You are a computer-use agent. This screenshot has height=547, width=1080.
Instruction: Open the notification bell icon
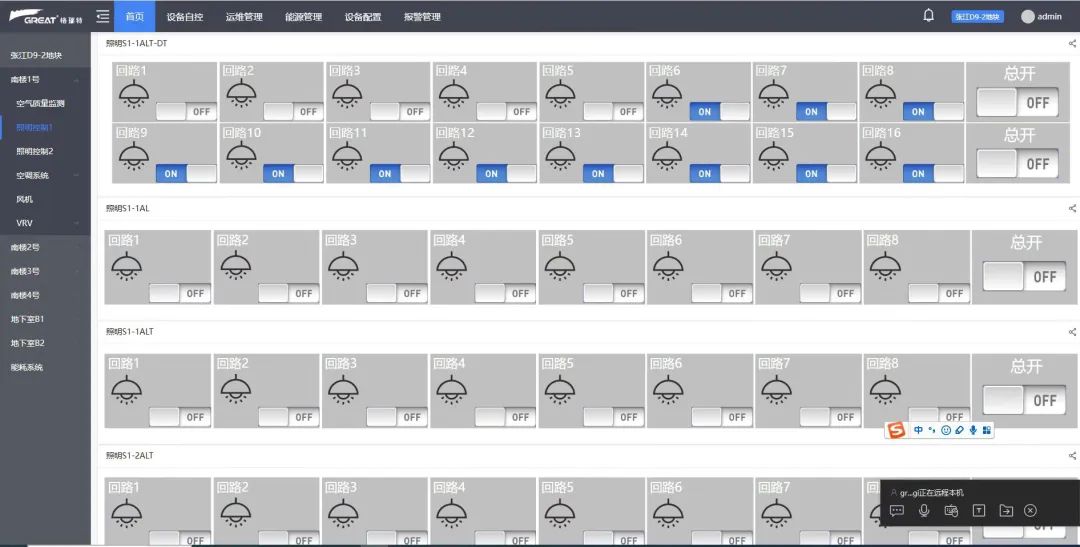click(x=928, y=16)
